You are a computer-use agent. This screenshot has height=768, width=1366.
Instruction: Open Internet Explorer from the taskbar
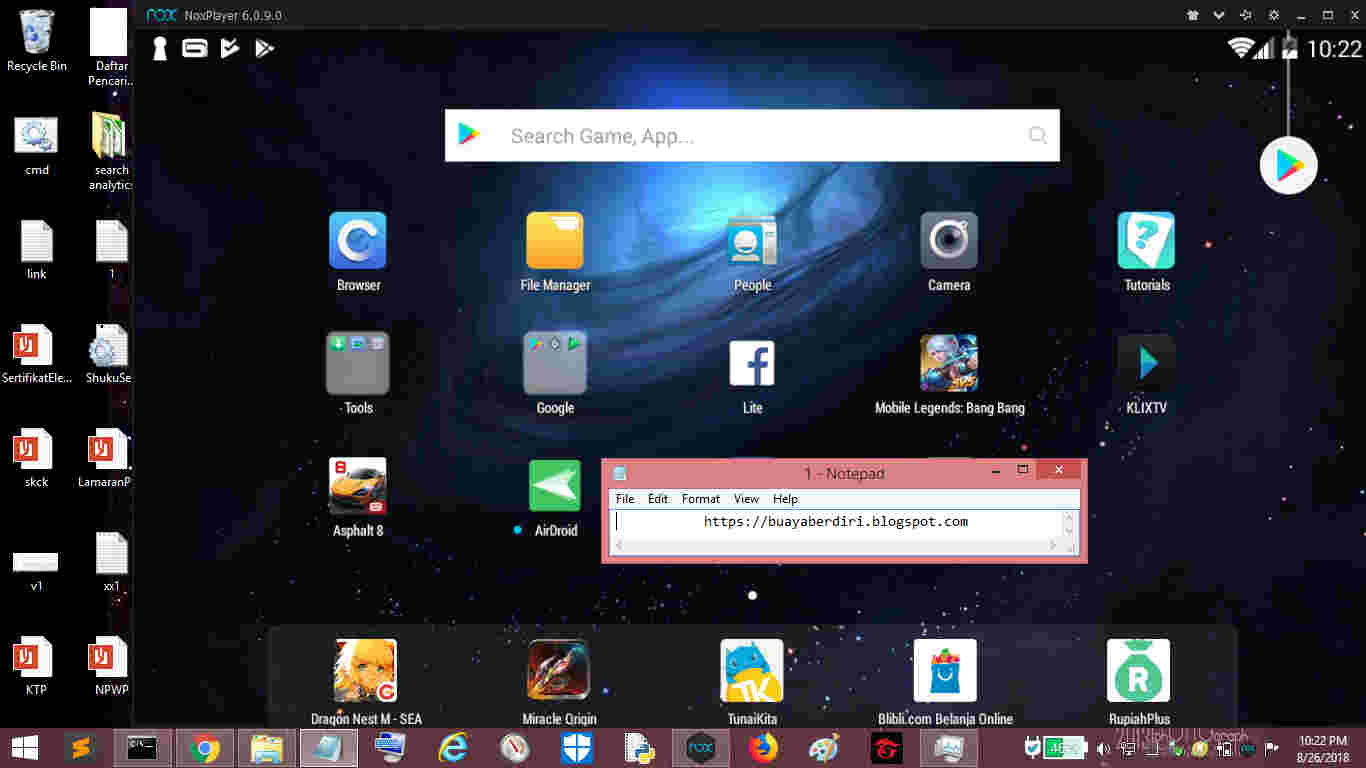[x=453, y=748]
